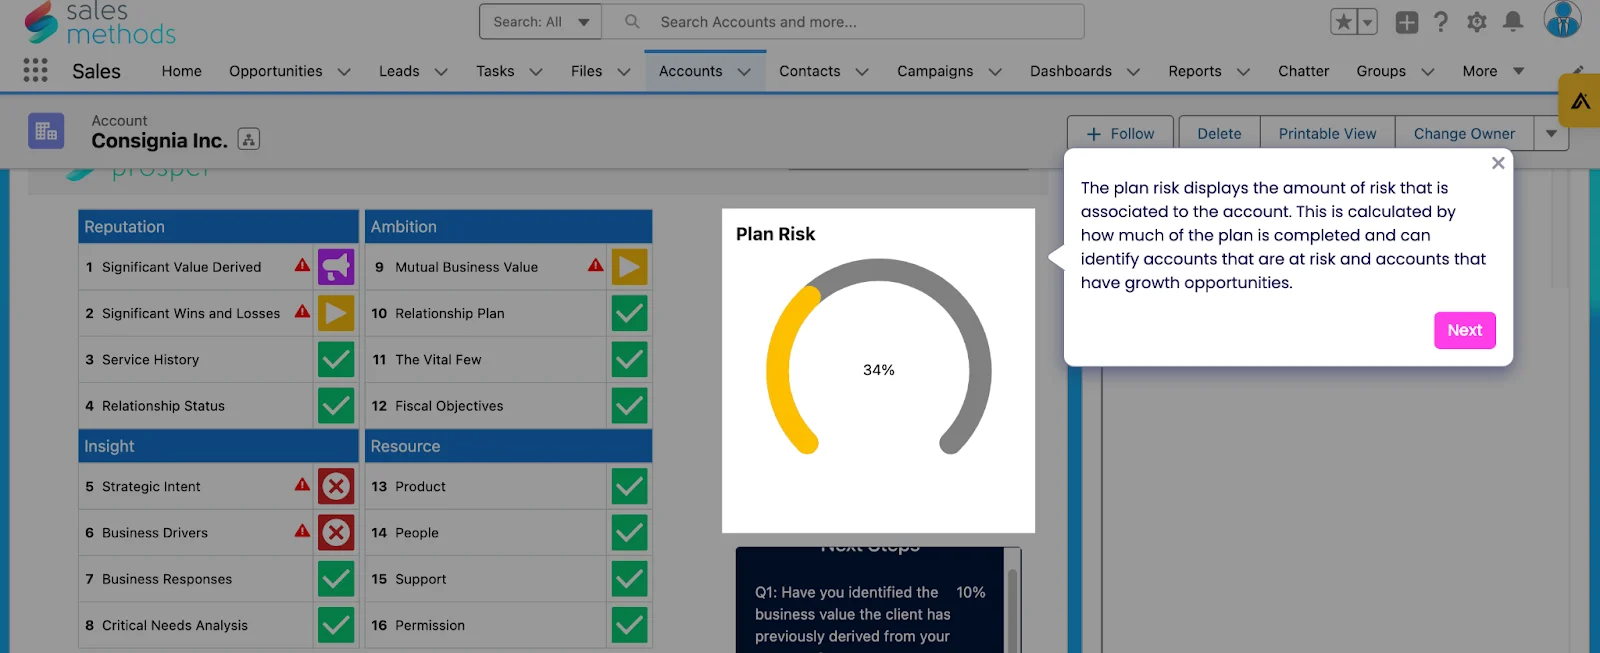This screenshot has height=653, width=1600.
Task: Open the Help question mark icon
Action: (x=1440, y=22)
